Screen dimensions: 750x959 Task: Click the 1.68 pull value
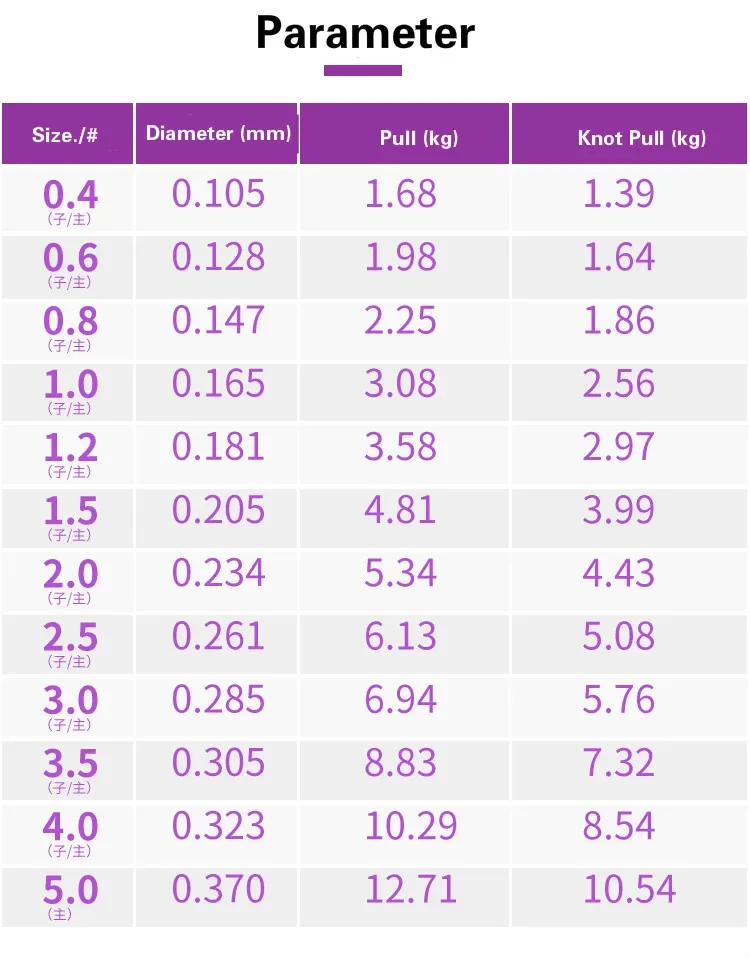(x=400, y=194)
